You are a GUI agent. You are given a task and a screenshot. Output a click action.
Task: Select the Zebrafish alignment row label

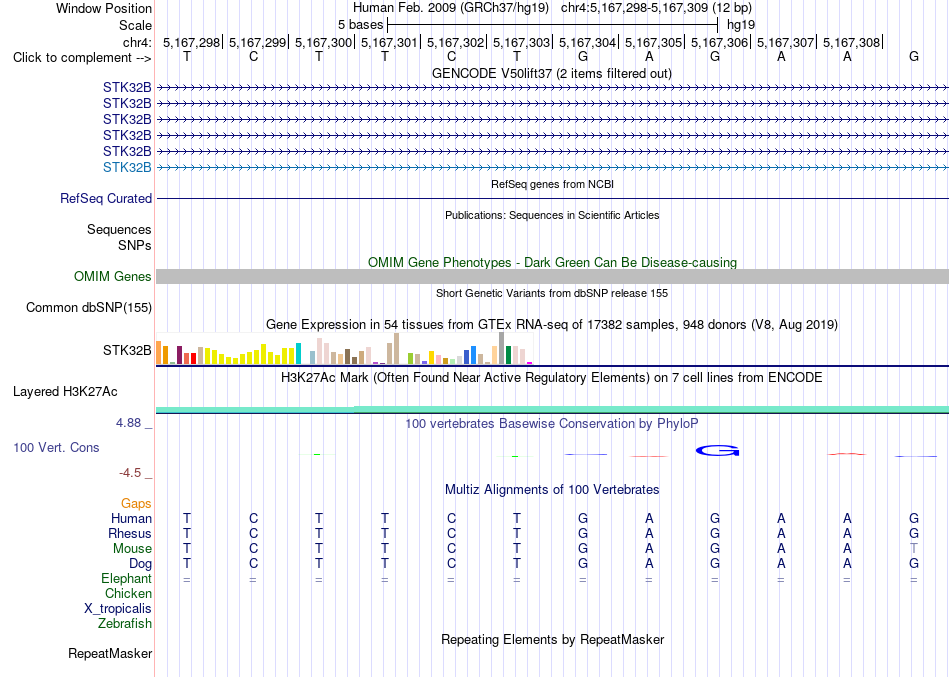point(125,623)
